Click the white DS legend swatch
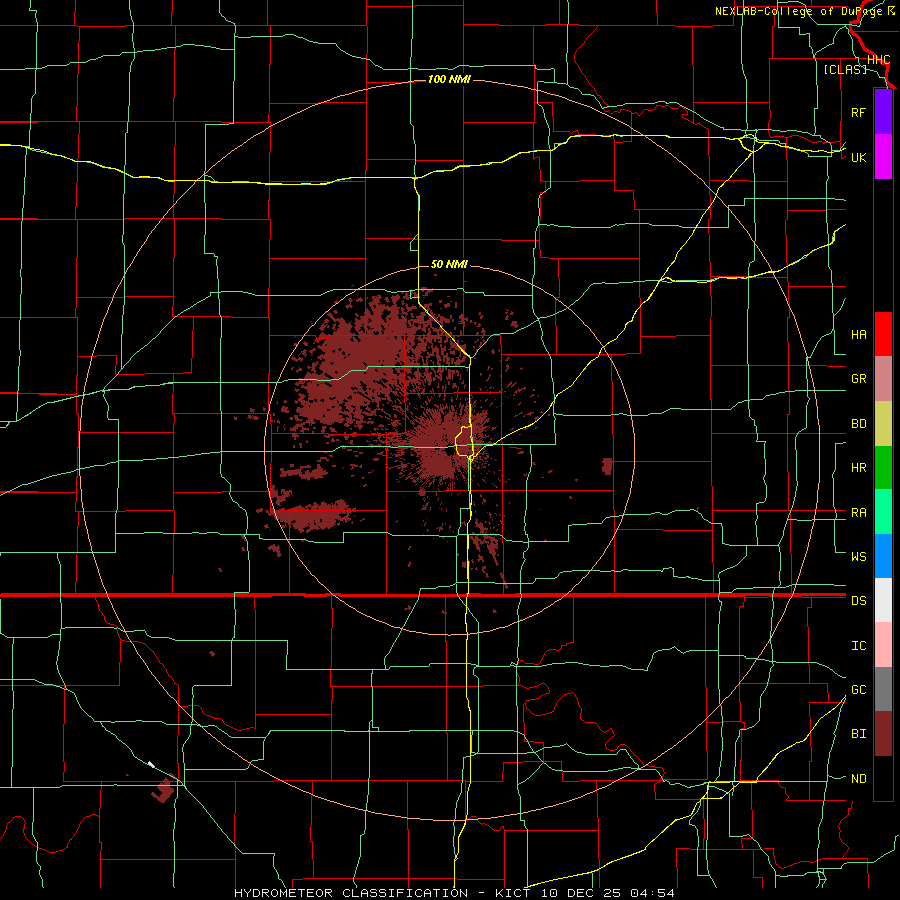 coord(883,600)
